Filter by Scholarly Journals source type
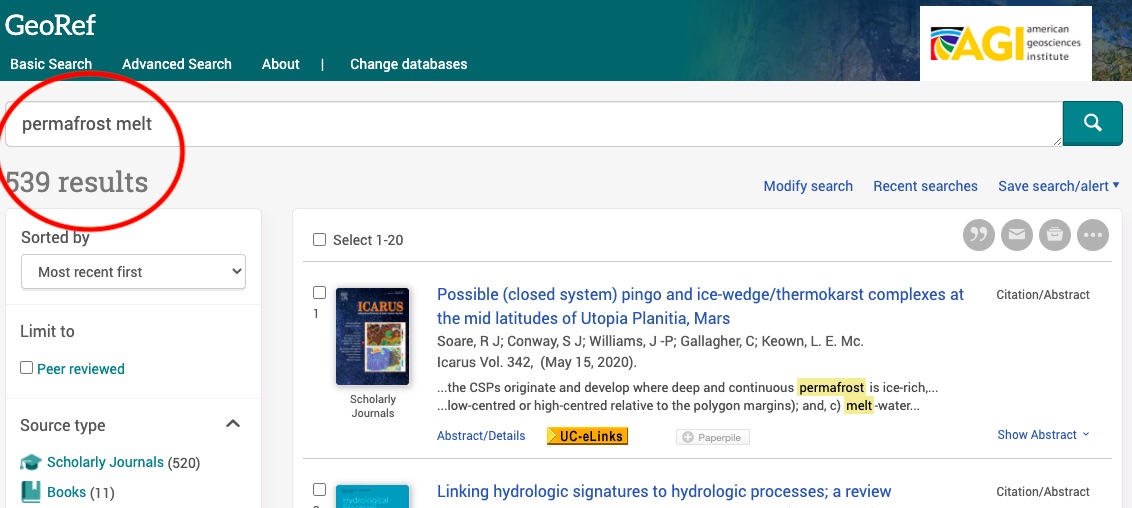The image size is (1132, 508). (105, 462)
